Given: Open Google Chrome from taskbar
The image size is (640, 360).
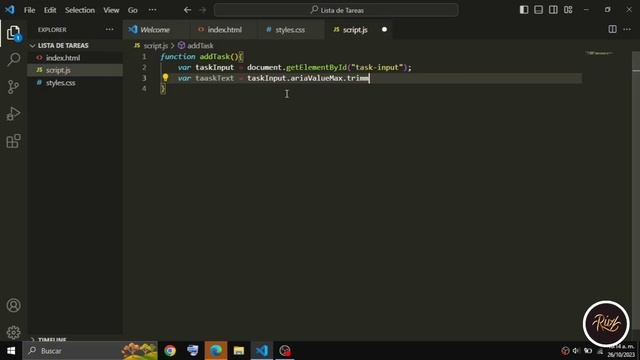Looking at the screenshot, I should pos(170,351).
